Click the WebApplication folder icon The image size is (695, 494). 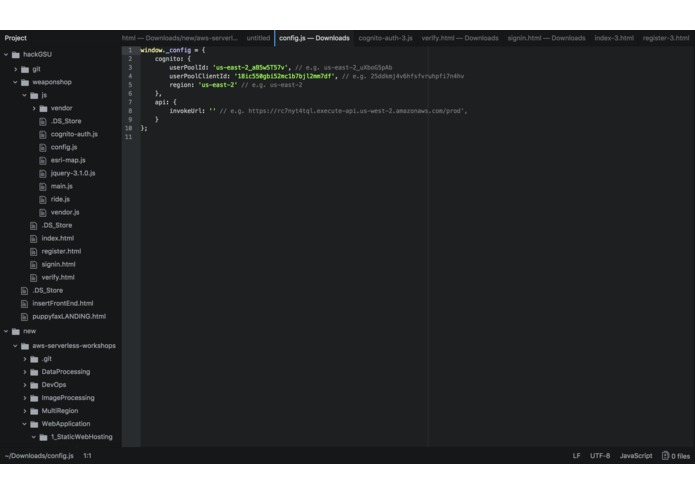point(34,424)
